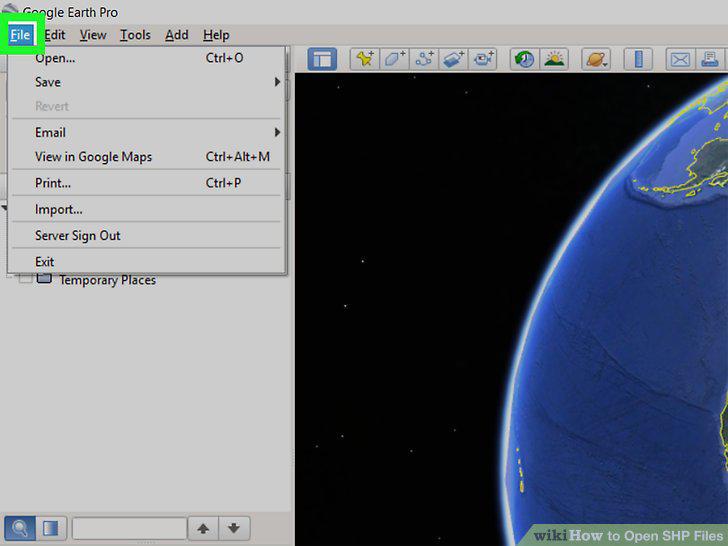Open the Help menu

[x=216, y=35]
